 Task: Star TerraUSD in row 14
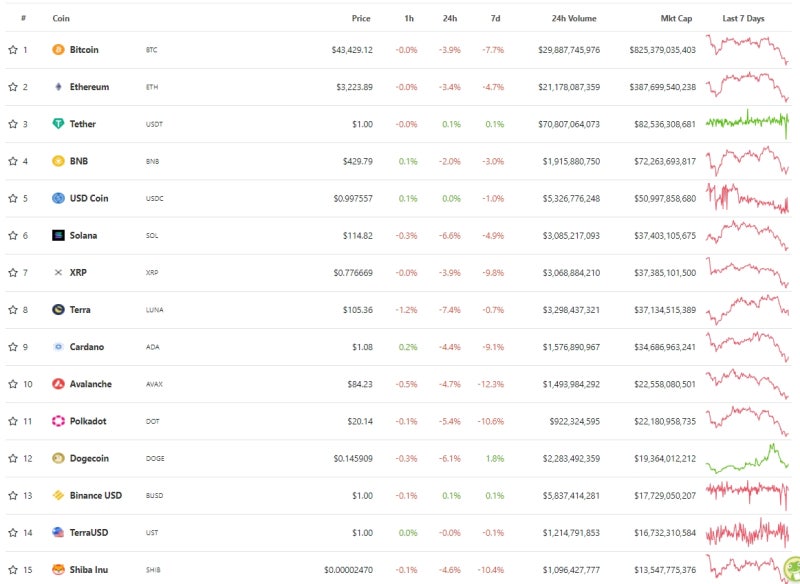point(13,532)
